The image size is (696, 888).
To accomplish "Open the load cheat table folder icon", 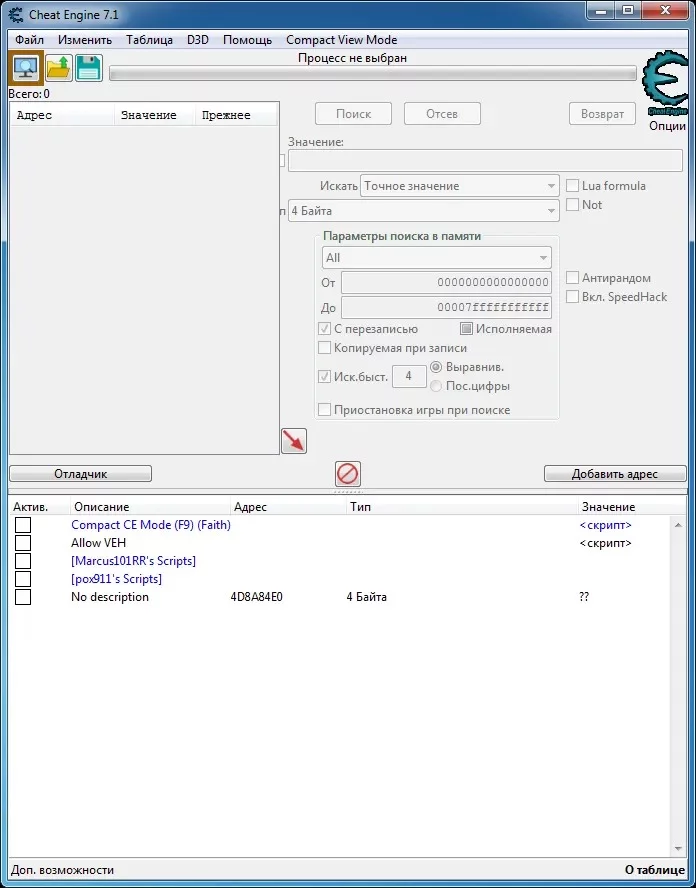I will coord(59,68).
